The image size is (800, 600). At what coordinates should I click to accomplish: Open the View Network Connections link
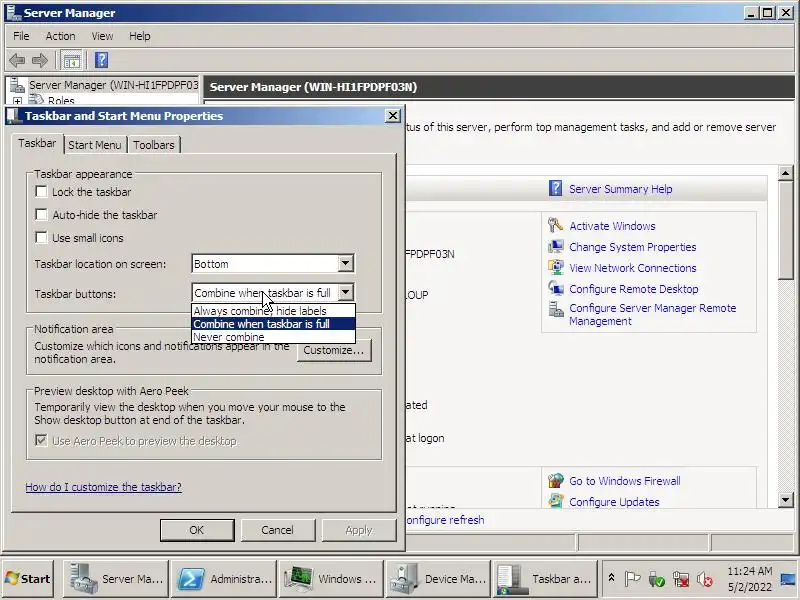(633, 268)
